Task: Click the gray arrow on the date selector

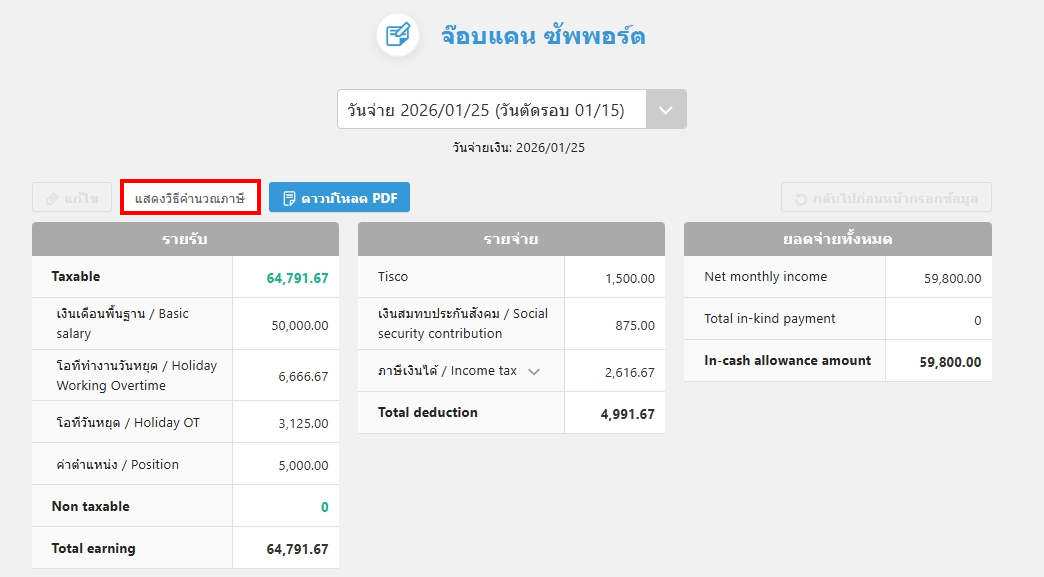Action: click(666, 110)
